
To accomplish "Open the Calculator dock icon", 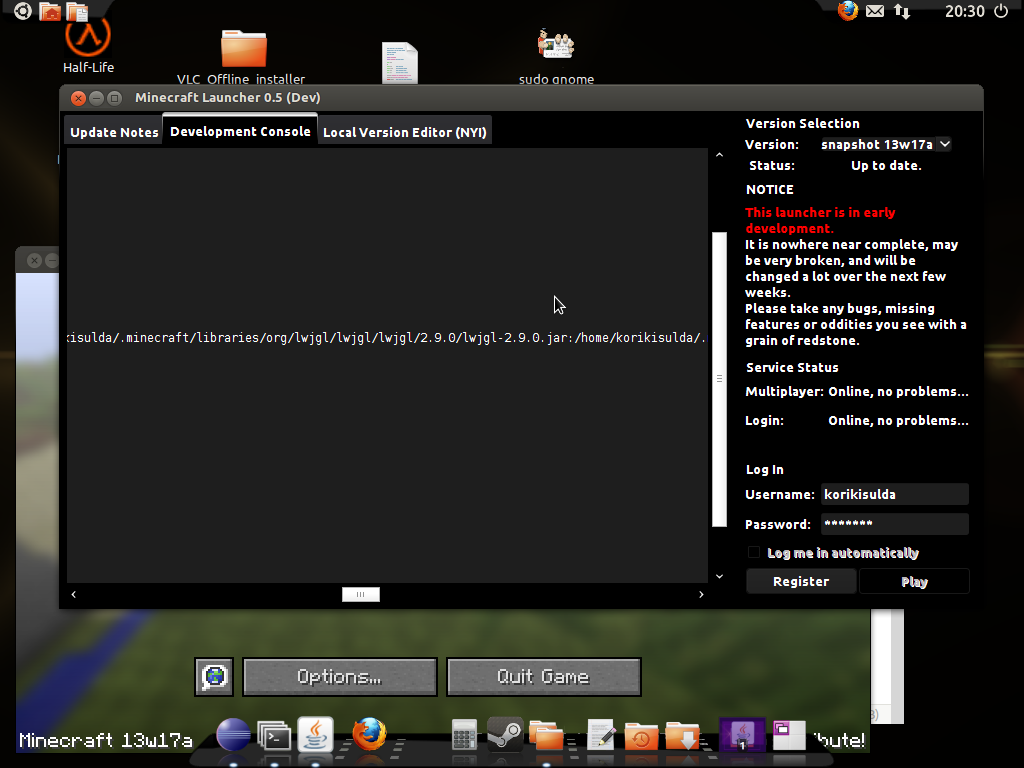I will tap(463, 736).
